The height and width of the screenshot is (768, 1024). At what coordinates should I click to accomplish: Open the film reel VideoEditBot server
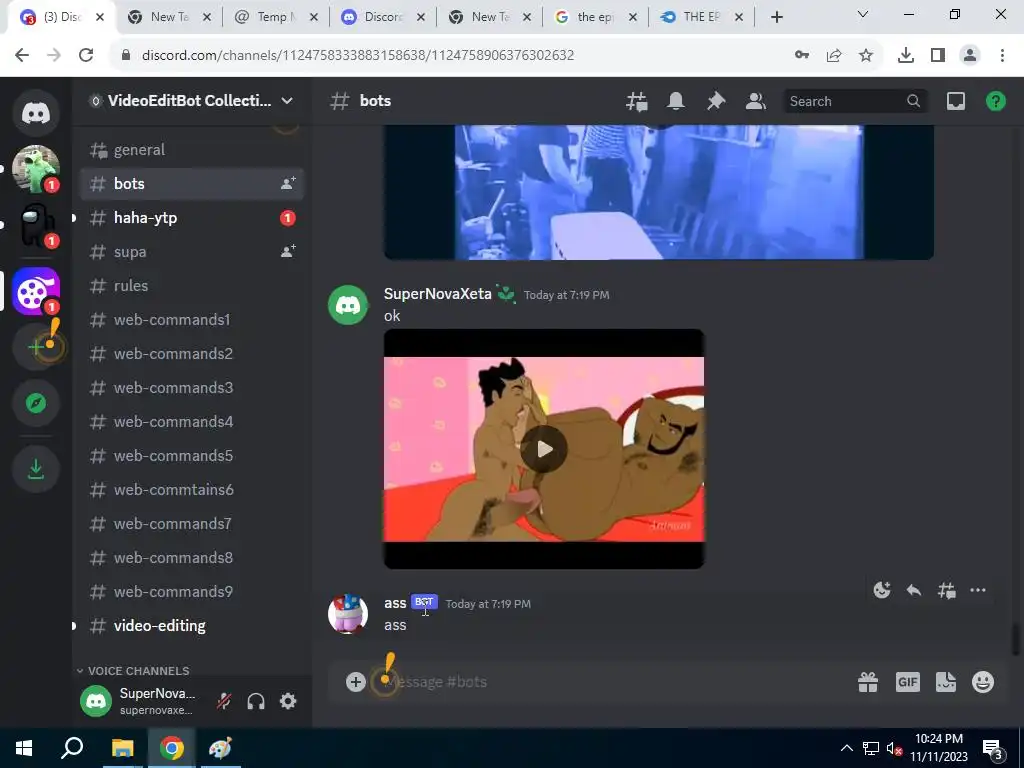click(x=36, y=291)
